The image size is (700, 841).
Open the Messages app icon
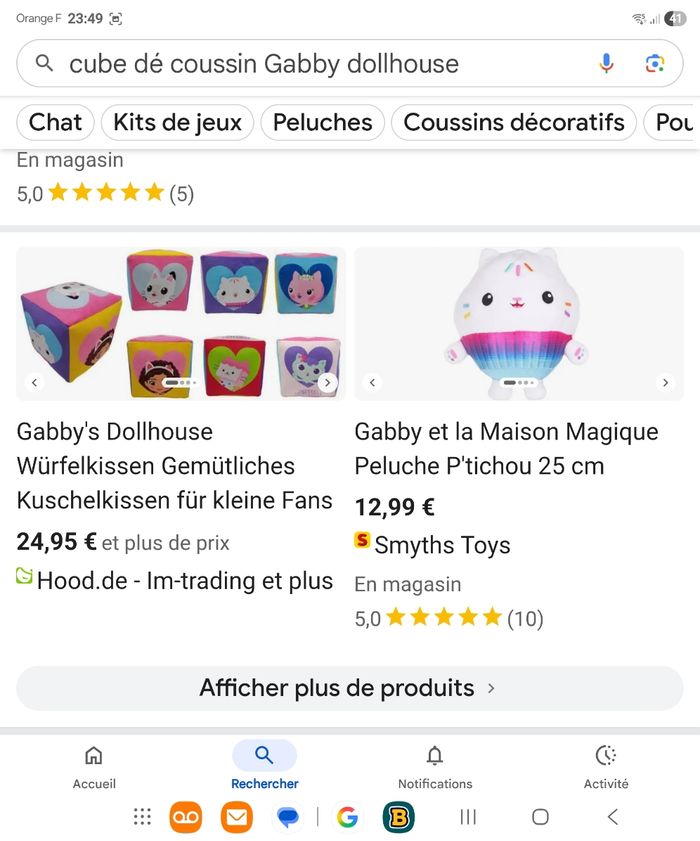[287, 817]
